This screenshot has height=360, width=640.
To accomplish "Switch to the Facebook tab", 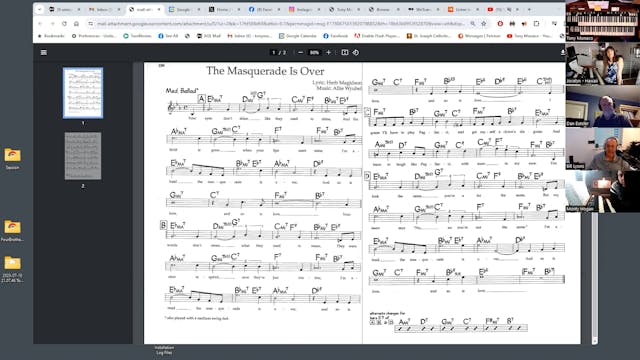I will (x=264, y=9).
